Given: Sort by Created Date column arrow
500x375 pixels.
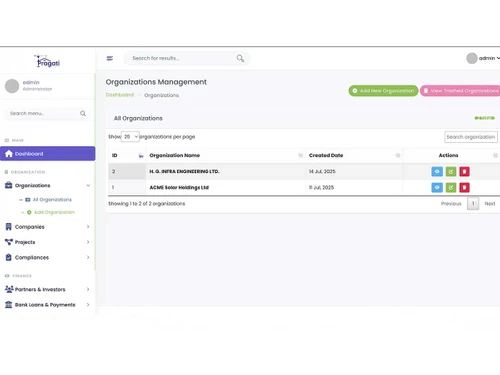Looking at the screenshot, I should (398, 155).
